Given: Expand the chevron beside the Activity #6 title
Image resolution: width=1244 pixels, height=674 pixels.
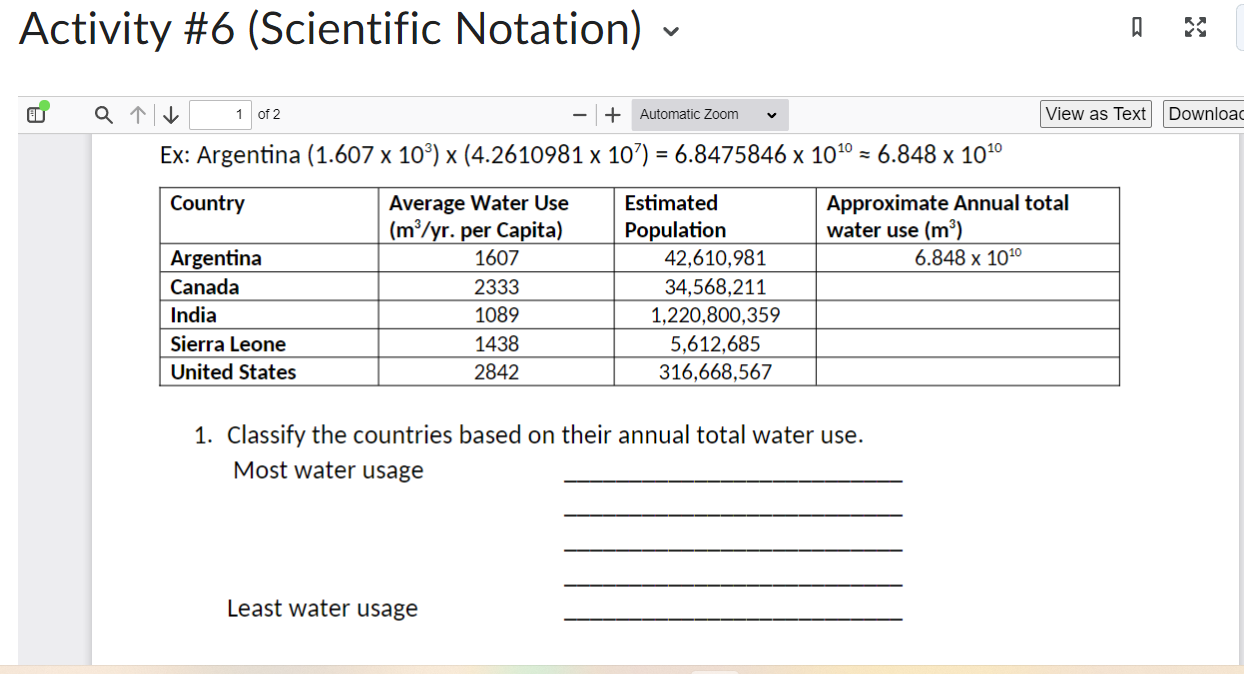Looking at the screenshot, I should point(670,31).
